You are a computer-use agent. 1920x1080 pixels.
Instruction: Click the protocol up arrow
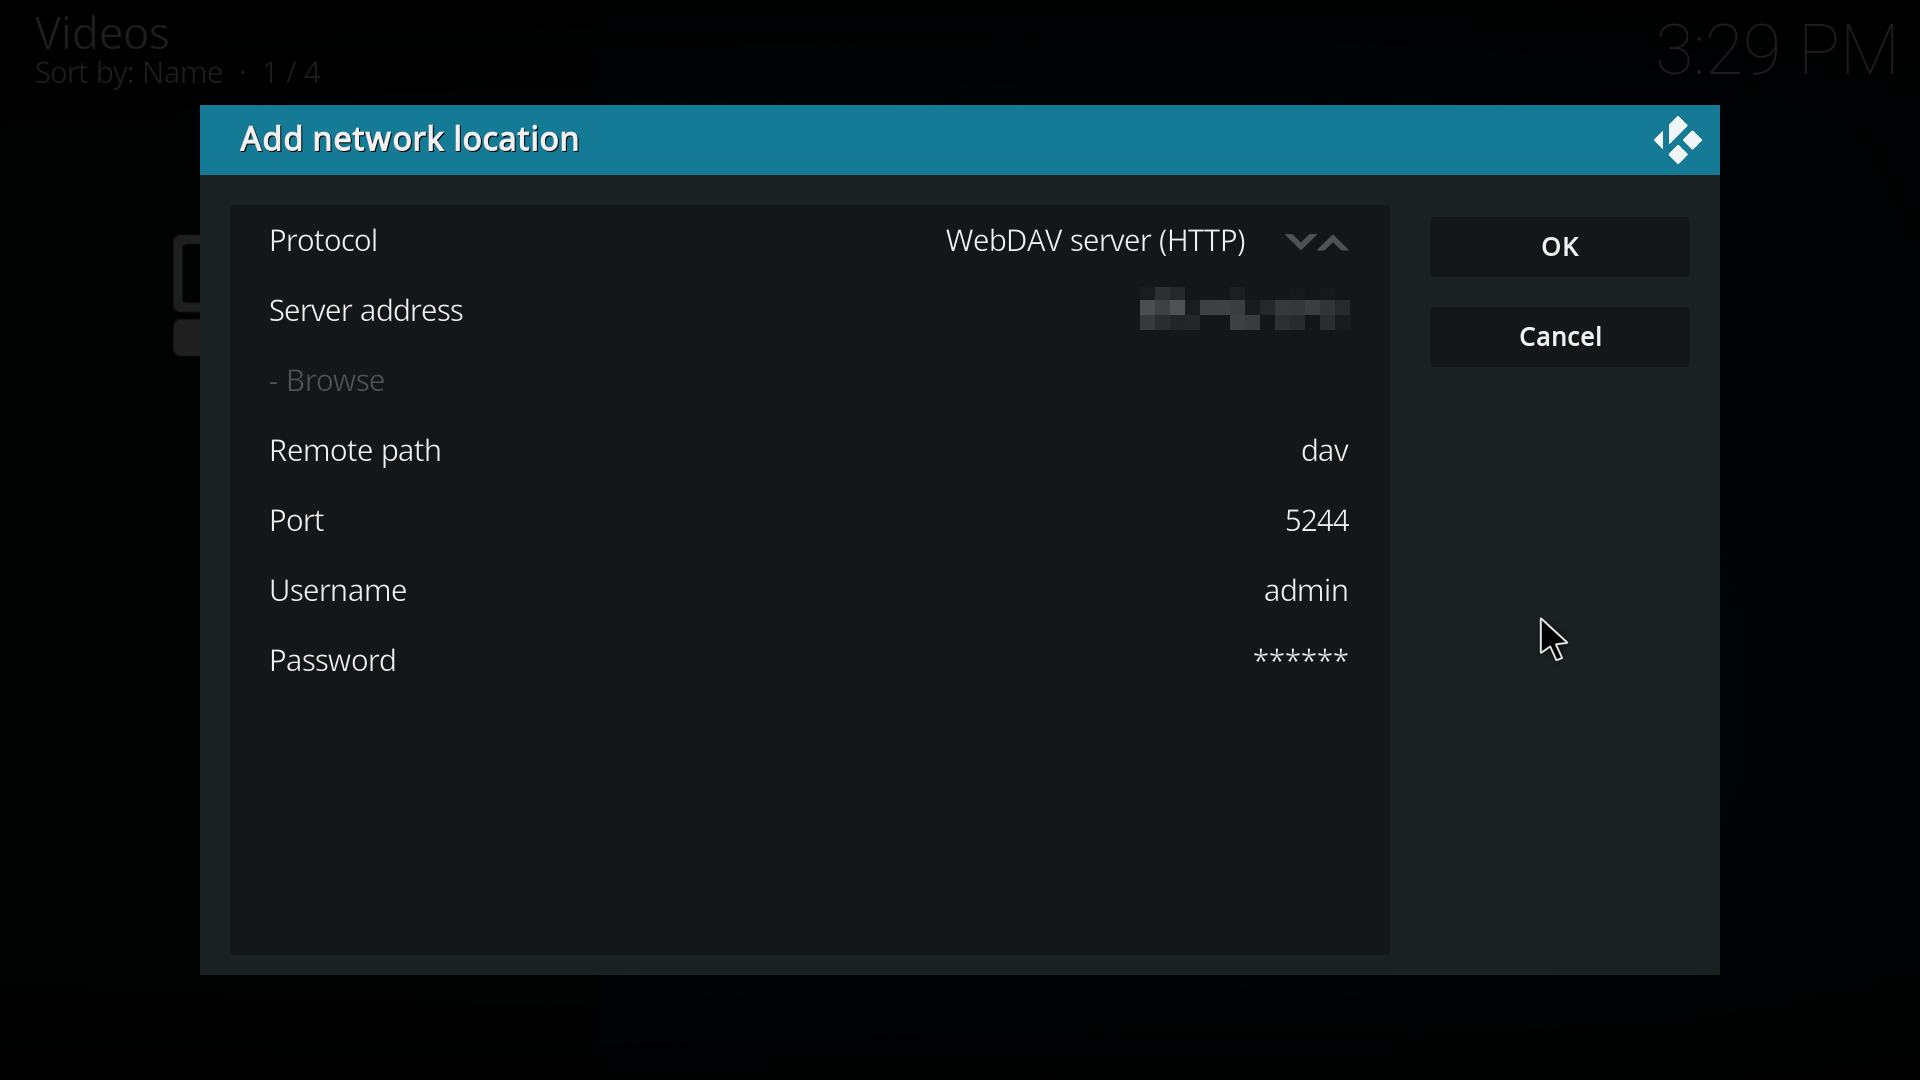tap(1335, 242)
